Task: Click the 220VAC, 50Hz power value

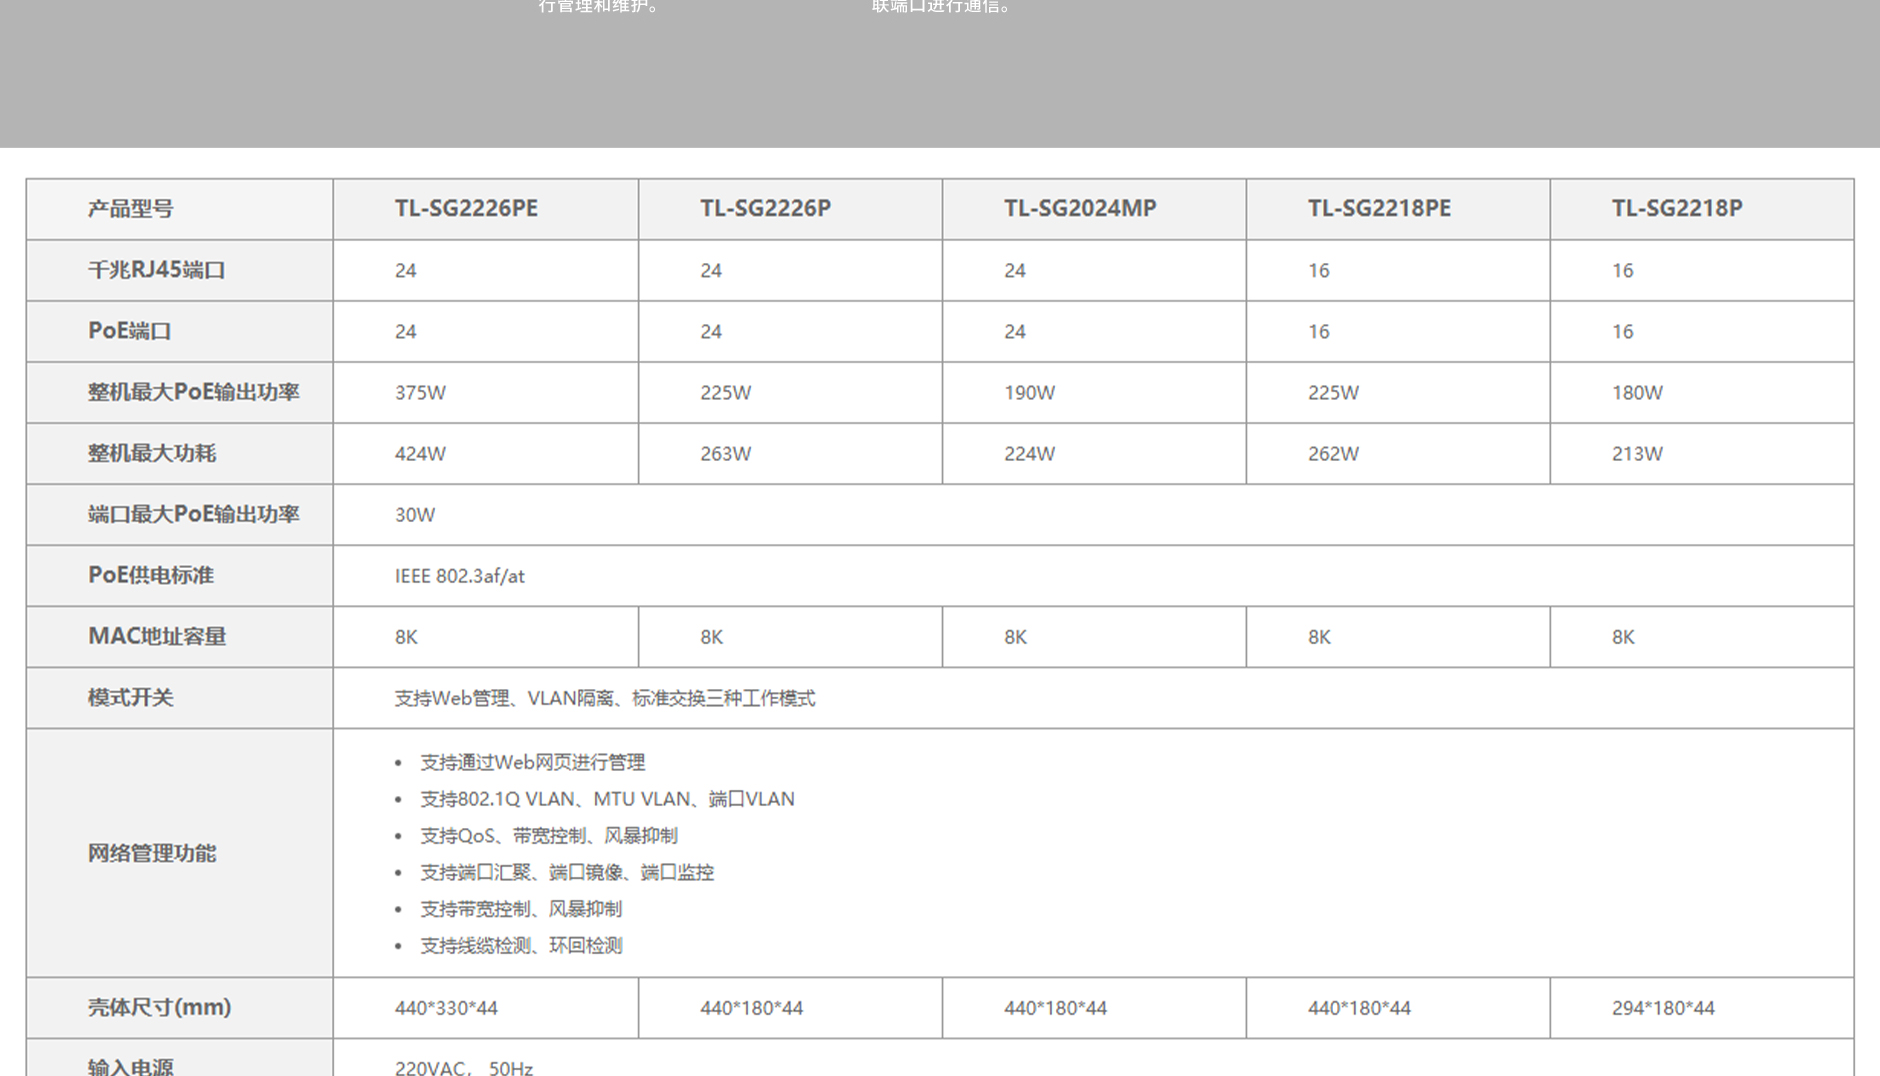Action: (x=463, y=1067)
